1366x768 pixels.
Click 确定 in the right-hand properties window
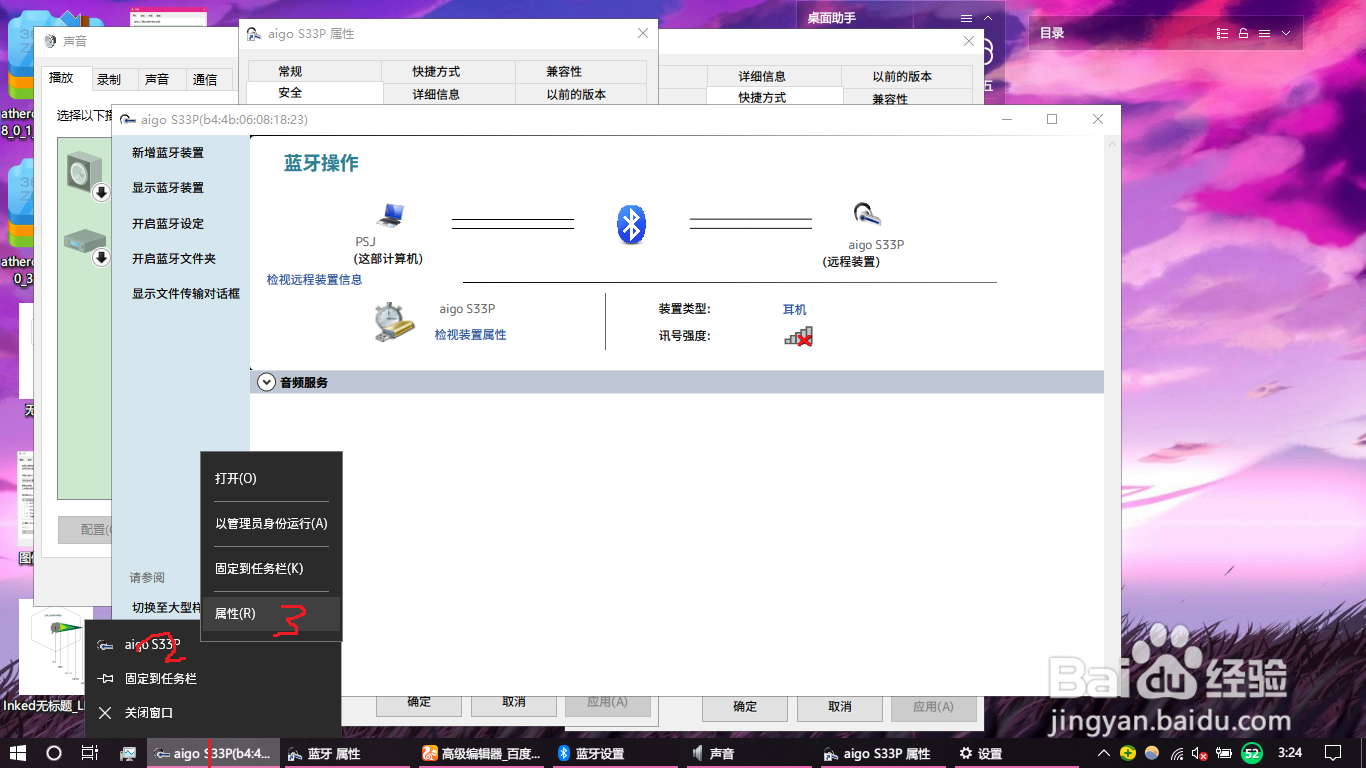(745, 706)
